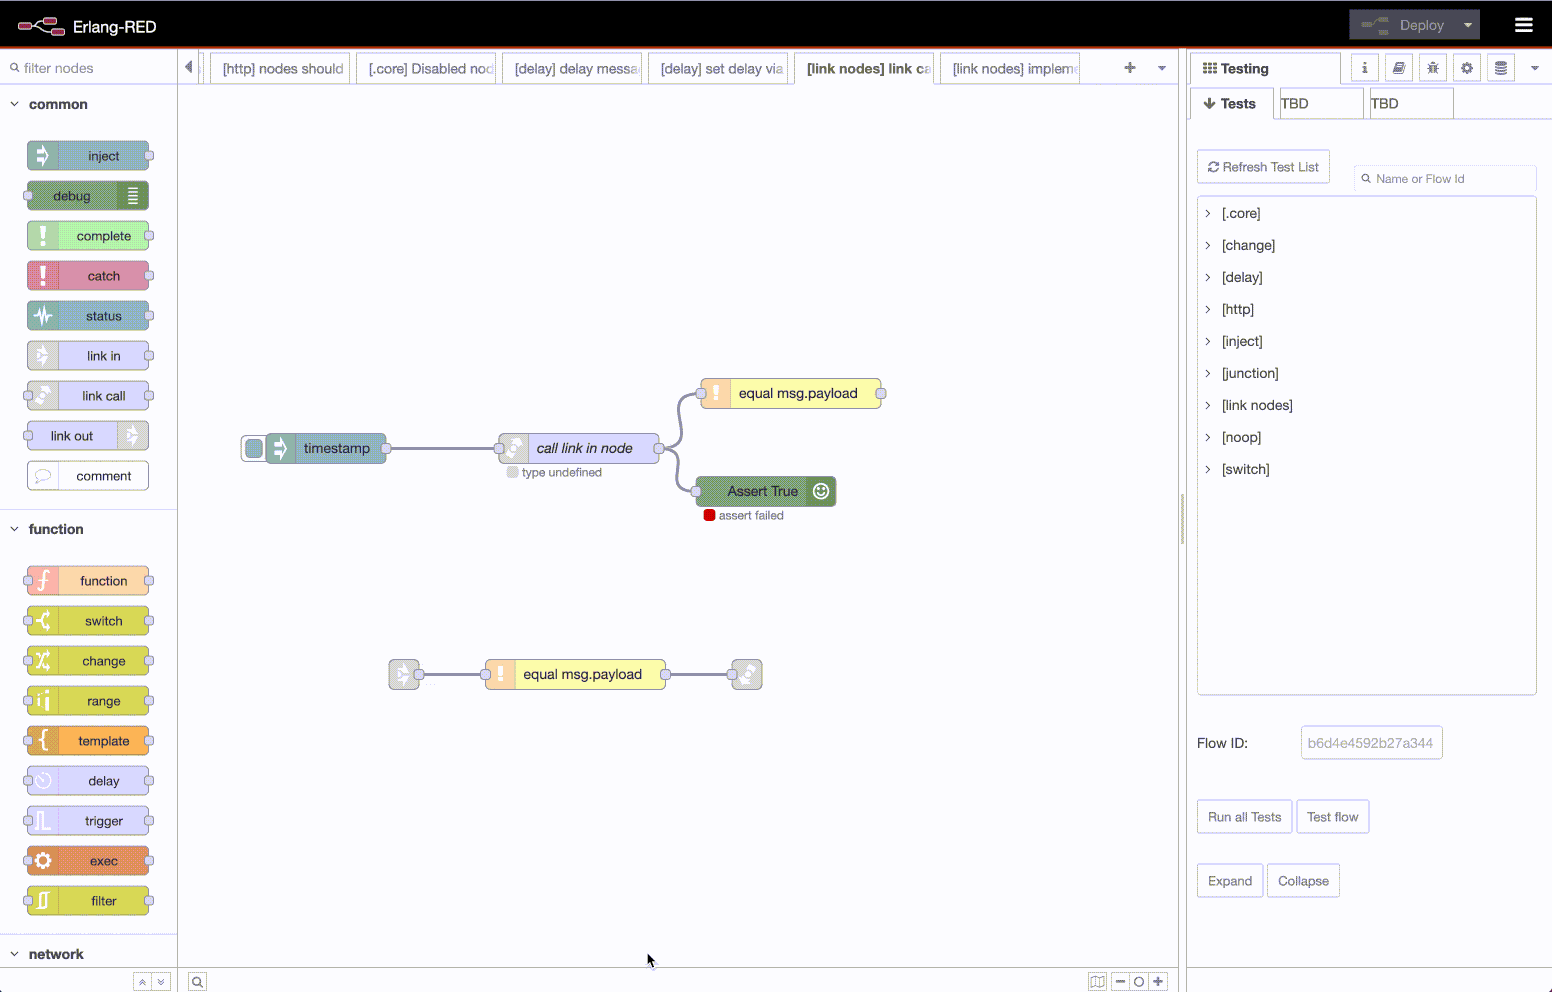Select the 'call link in node' node
The width and height of the screenshot is (1552, 992).
click(x=579, y=448)
